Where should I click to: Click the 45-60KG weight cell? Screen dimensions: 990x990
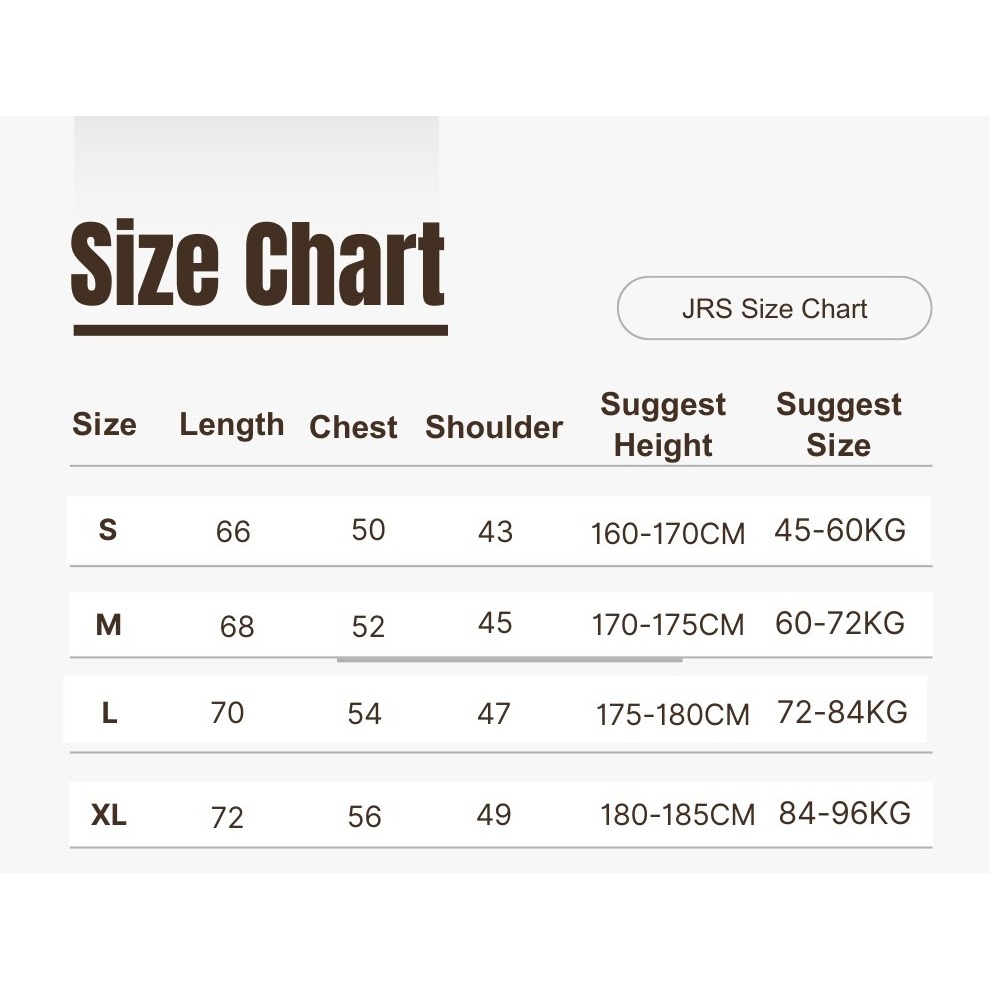pyautogui.click(x=840, y=530)
